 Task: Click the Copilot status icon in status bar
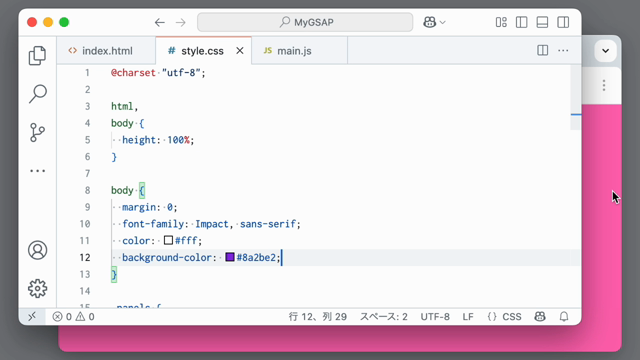click(x=540, y=316)
